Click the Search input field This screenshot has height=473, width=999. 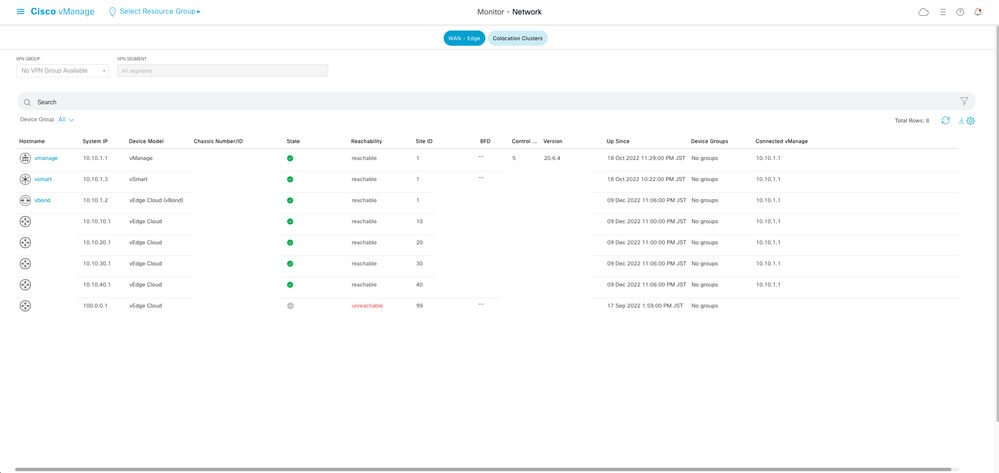496,101
